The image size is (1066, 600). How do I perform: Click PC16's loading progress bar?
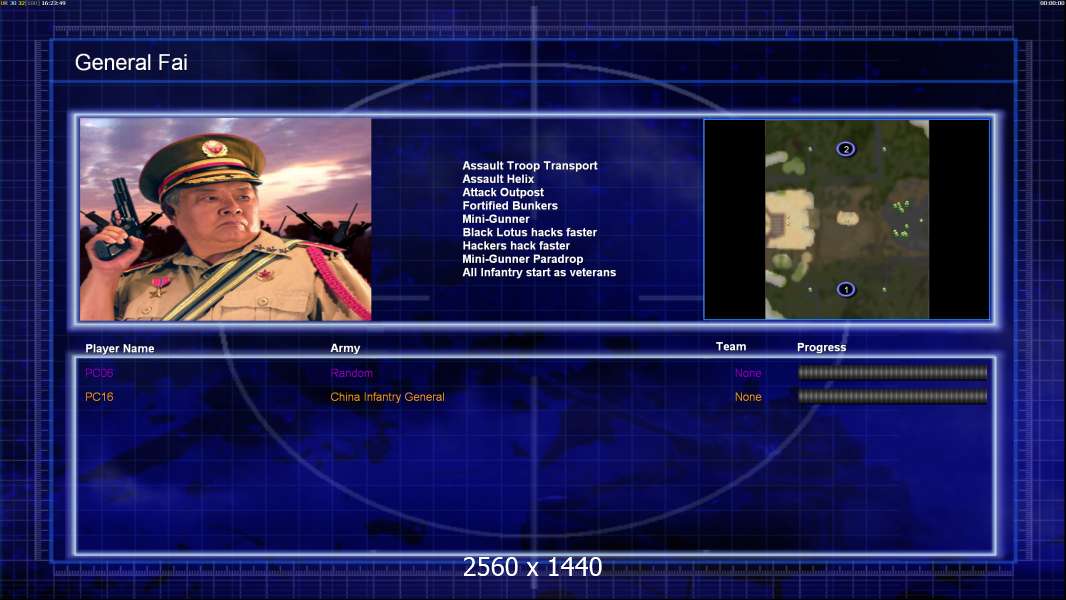coord(892,396)
